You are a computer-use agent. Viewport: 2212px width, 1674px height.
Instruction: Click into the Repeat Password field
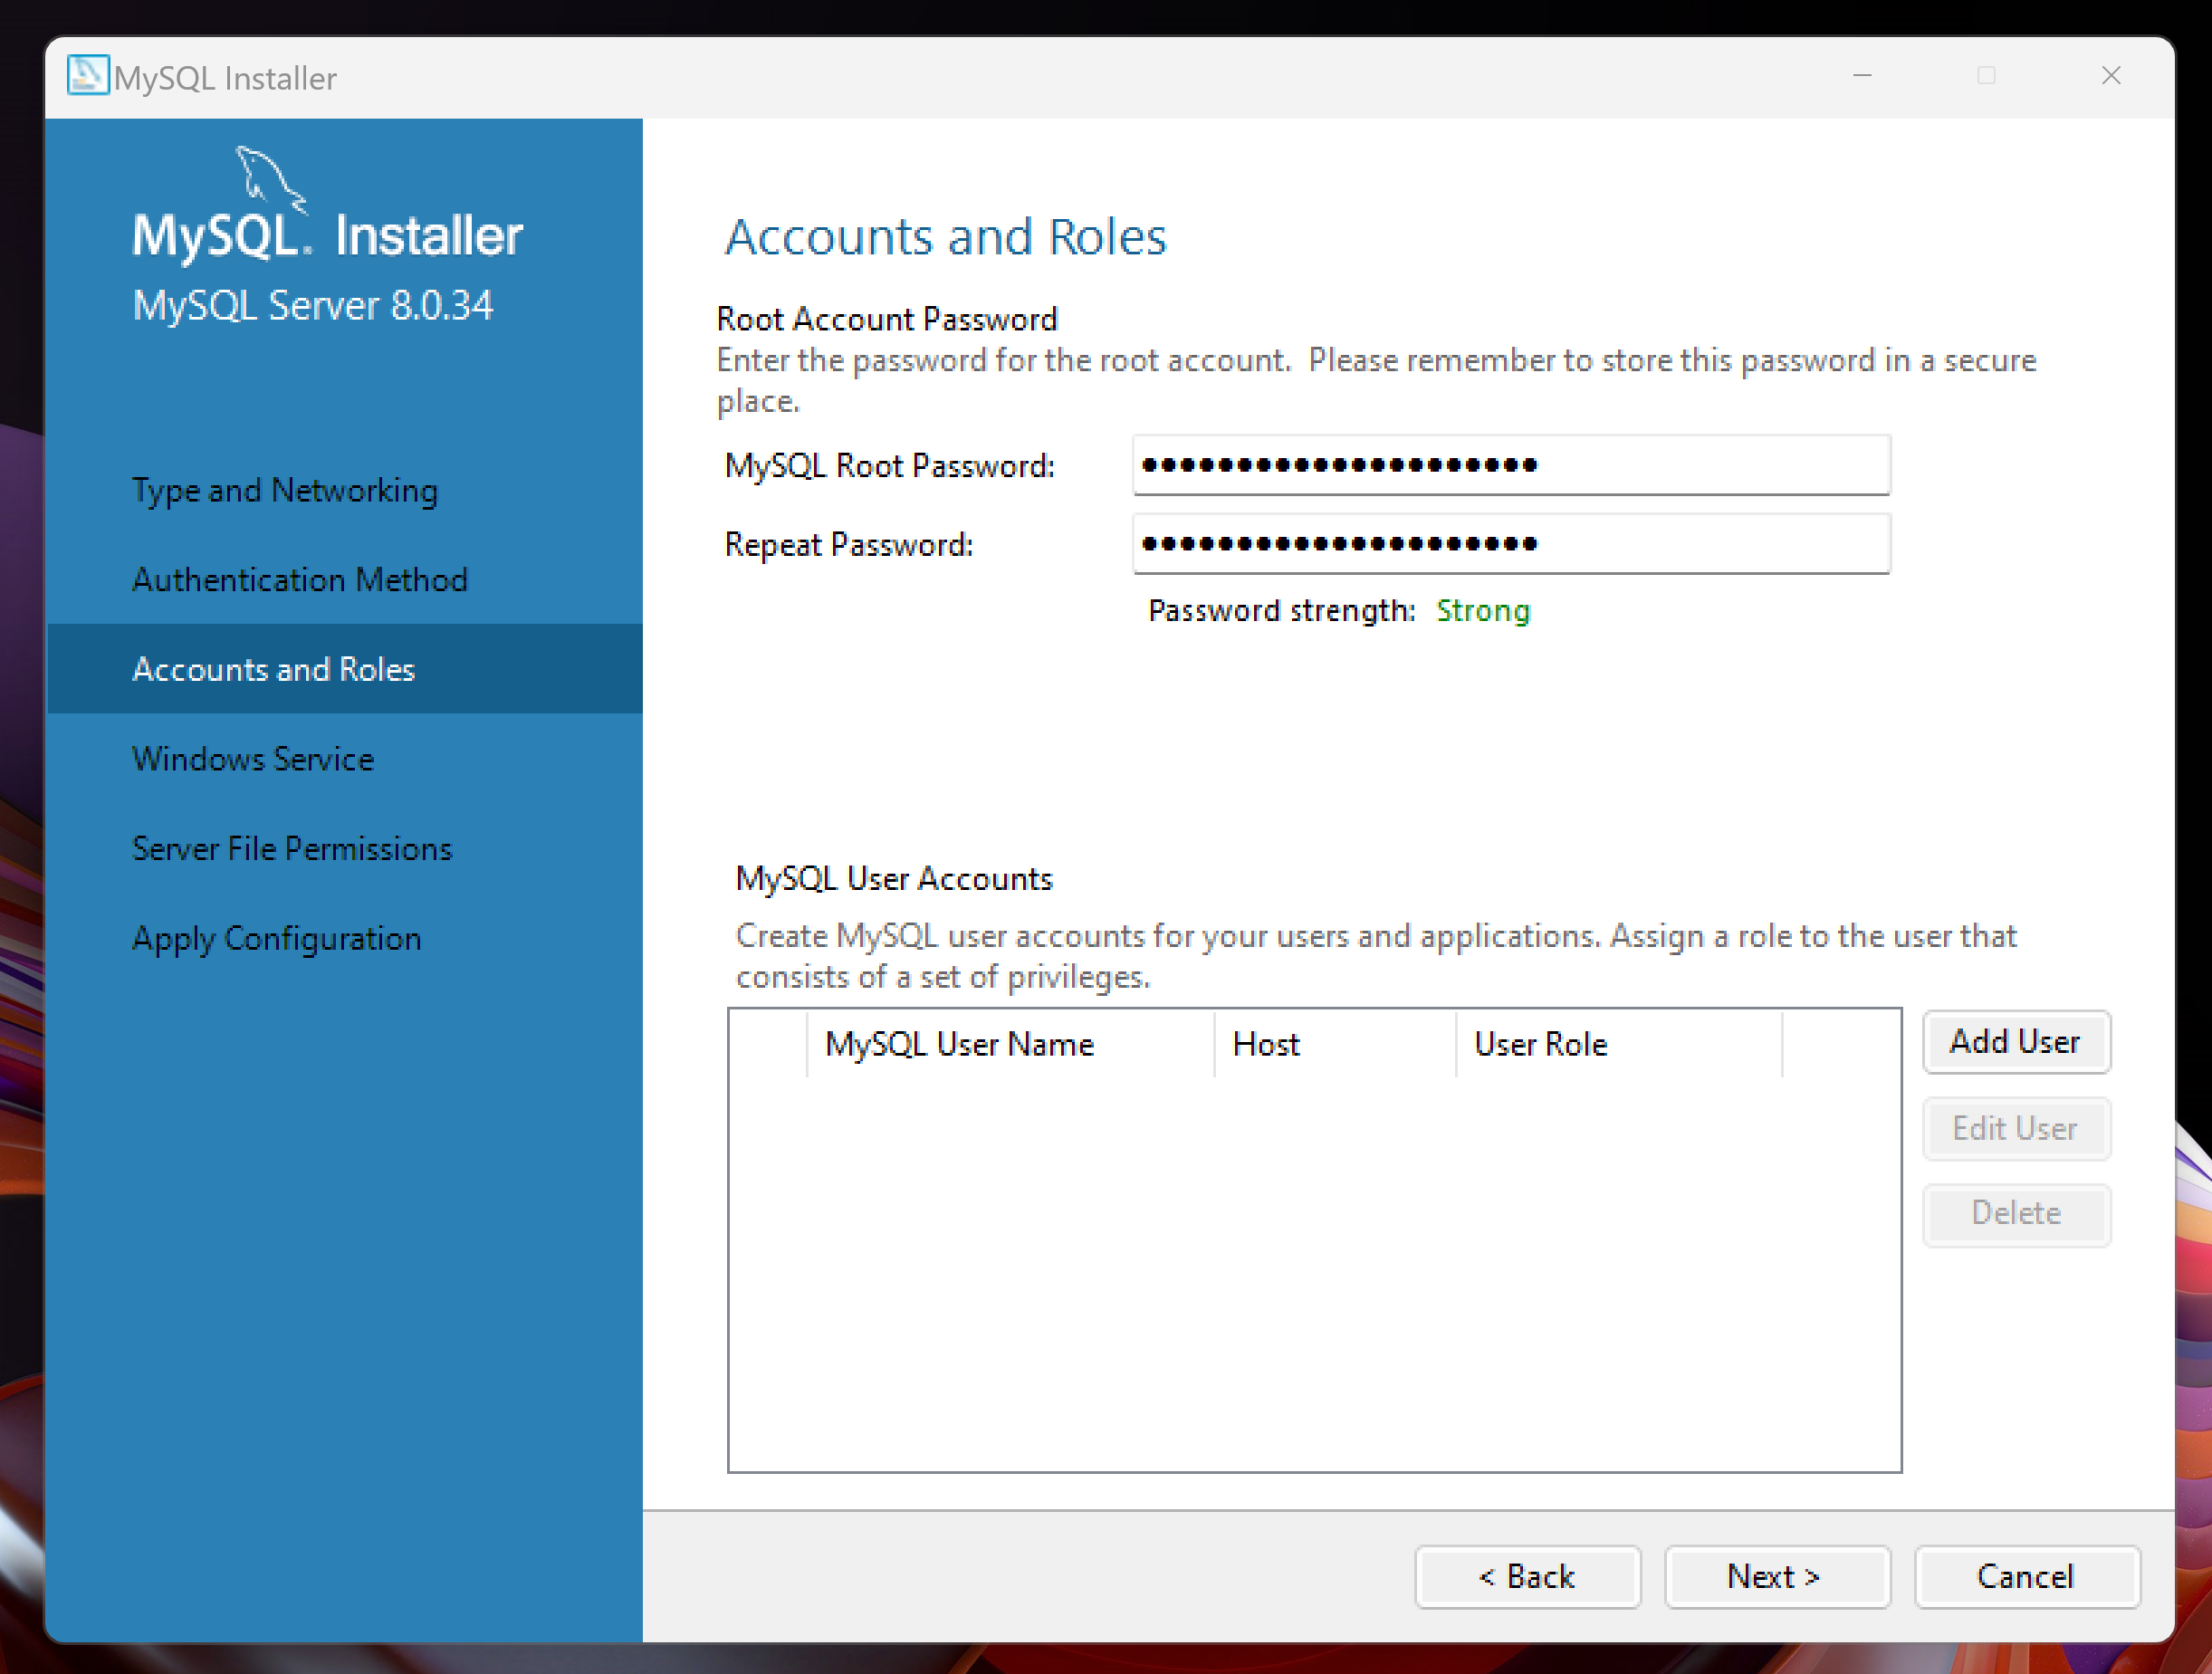click(1510, 544)
